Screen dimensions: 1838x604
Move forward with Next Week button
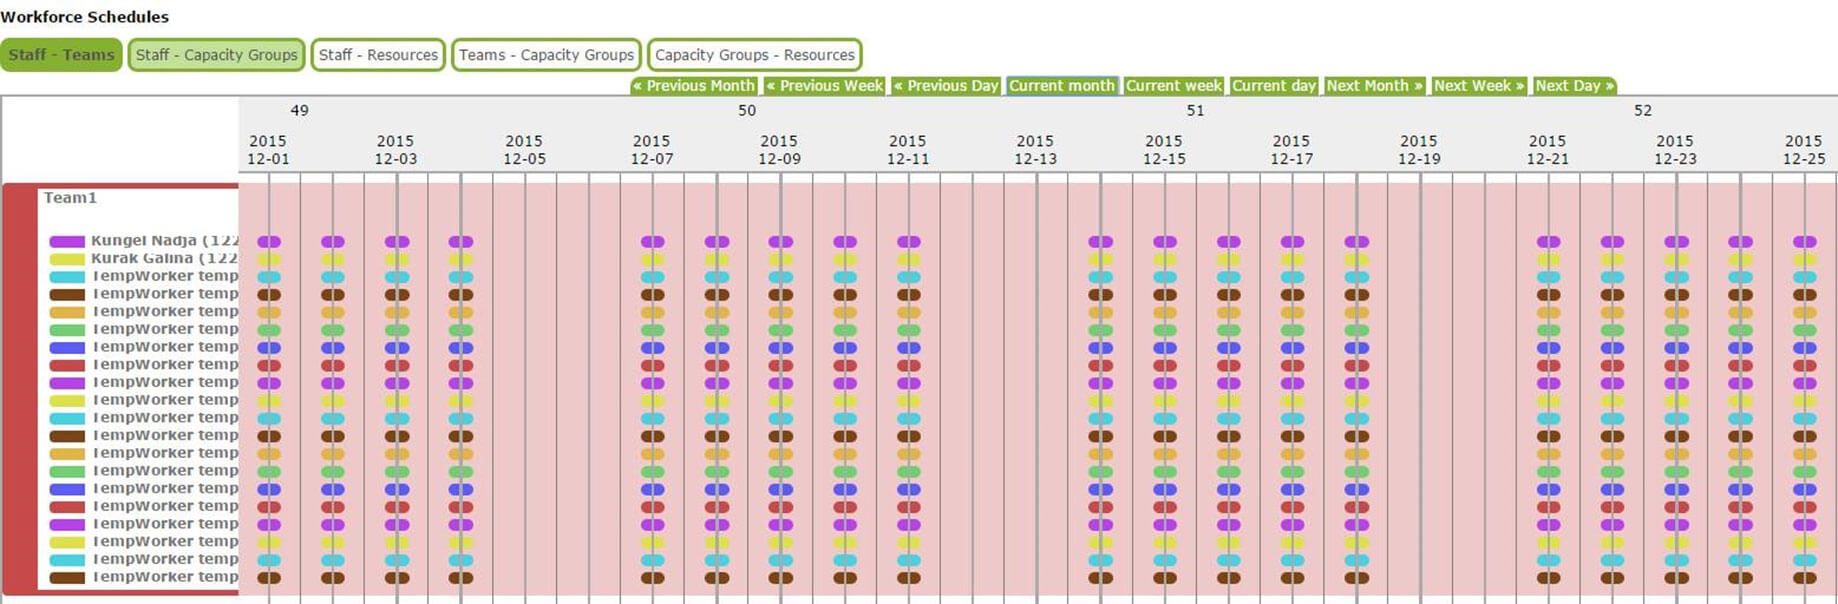point(1479,86)
